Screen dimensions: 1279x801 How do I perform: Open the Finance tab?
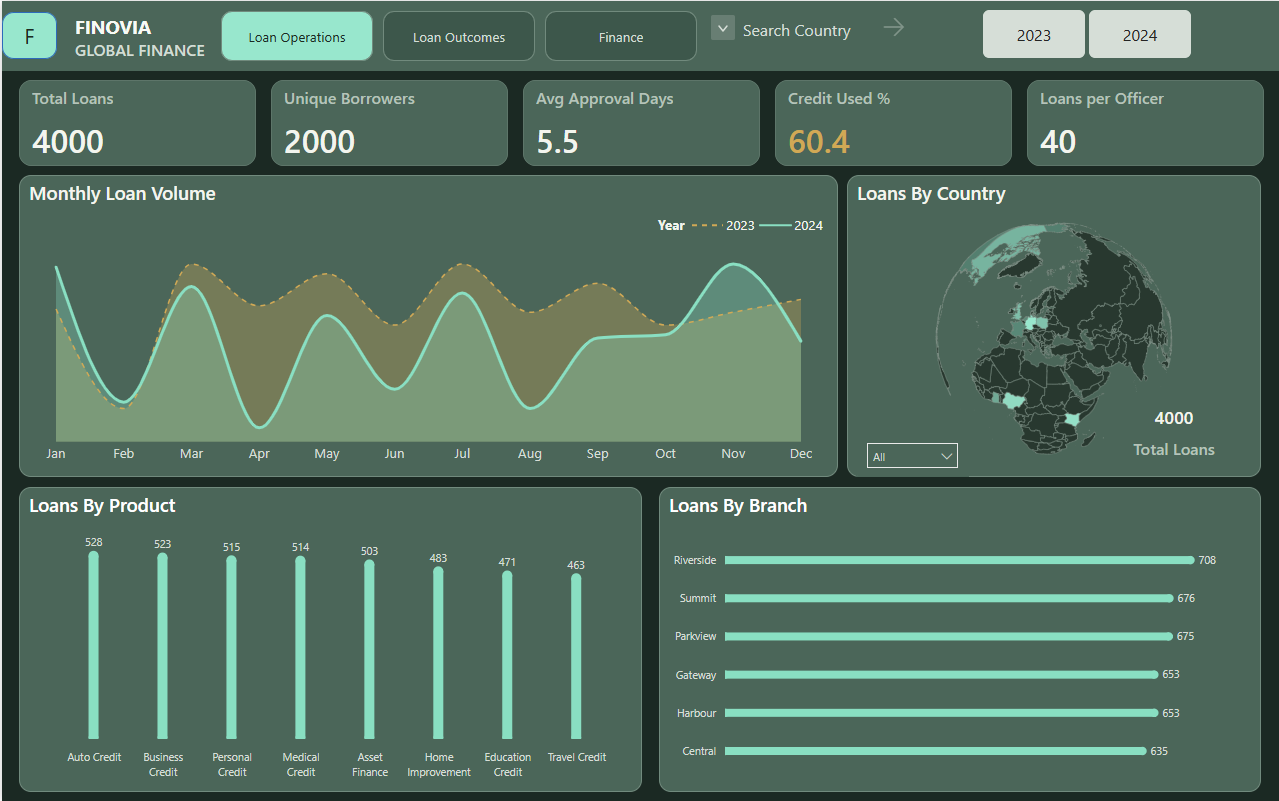tap(621, 37)
